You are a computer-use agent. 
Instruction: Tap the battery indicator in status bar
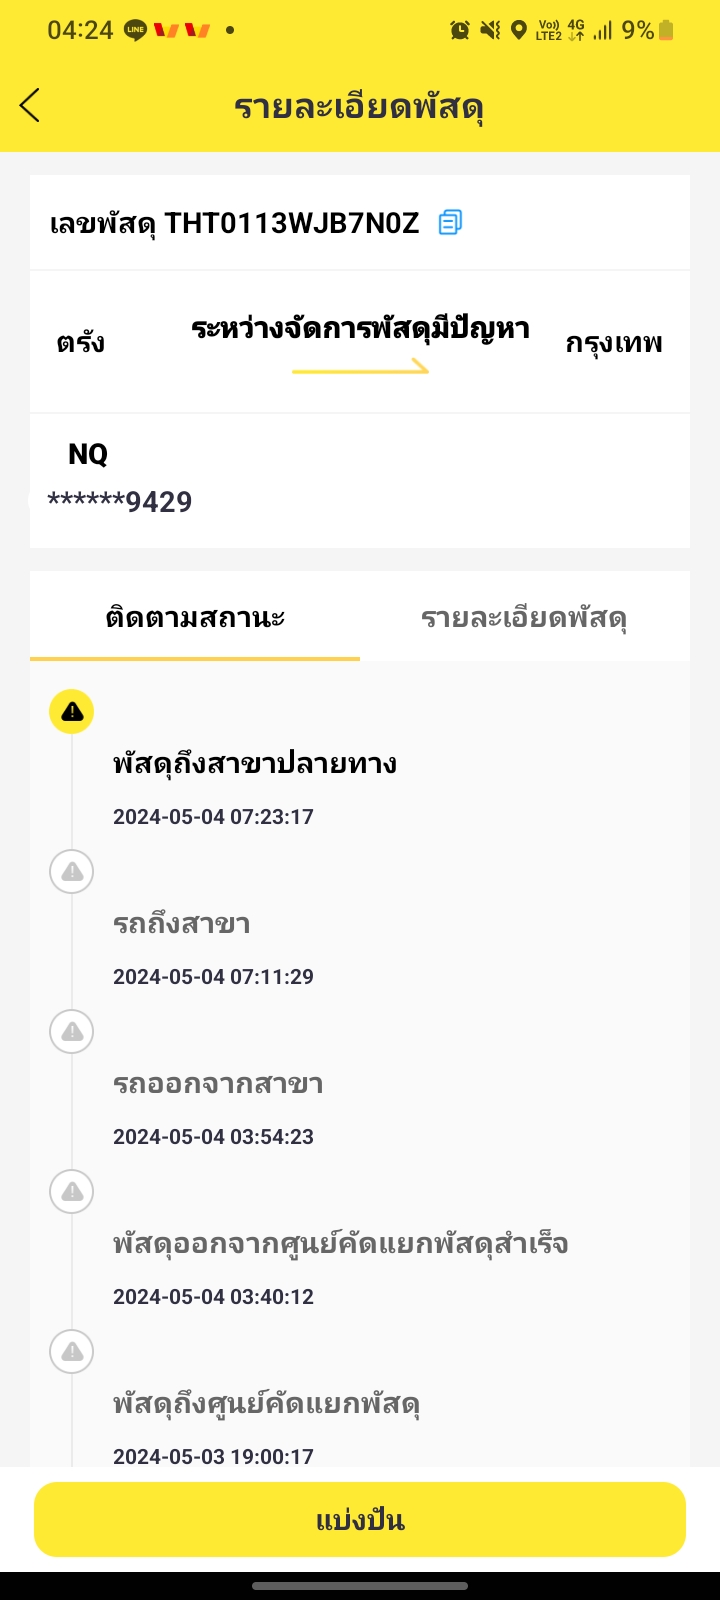666,30
